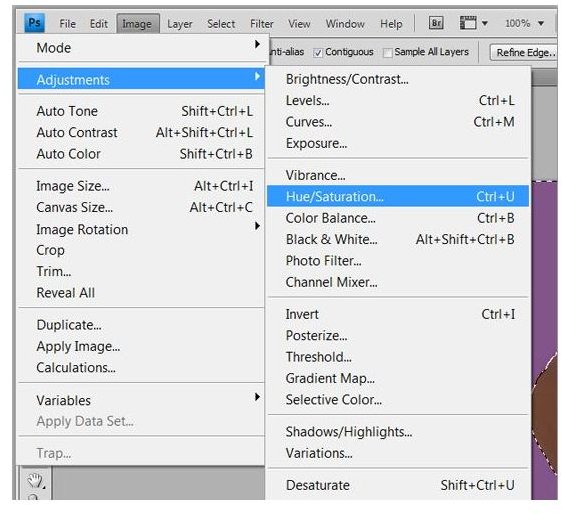This screenshot has width=562, height=514.
Task: Choose Invert adjustment
Action: pyautogui.click(x=398, y=314)
